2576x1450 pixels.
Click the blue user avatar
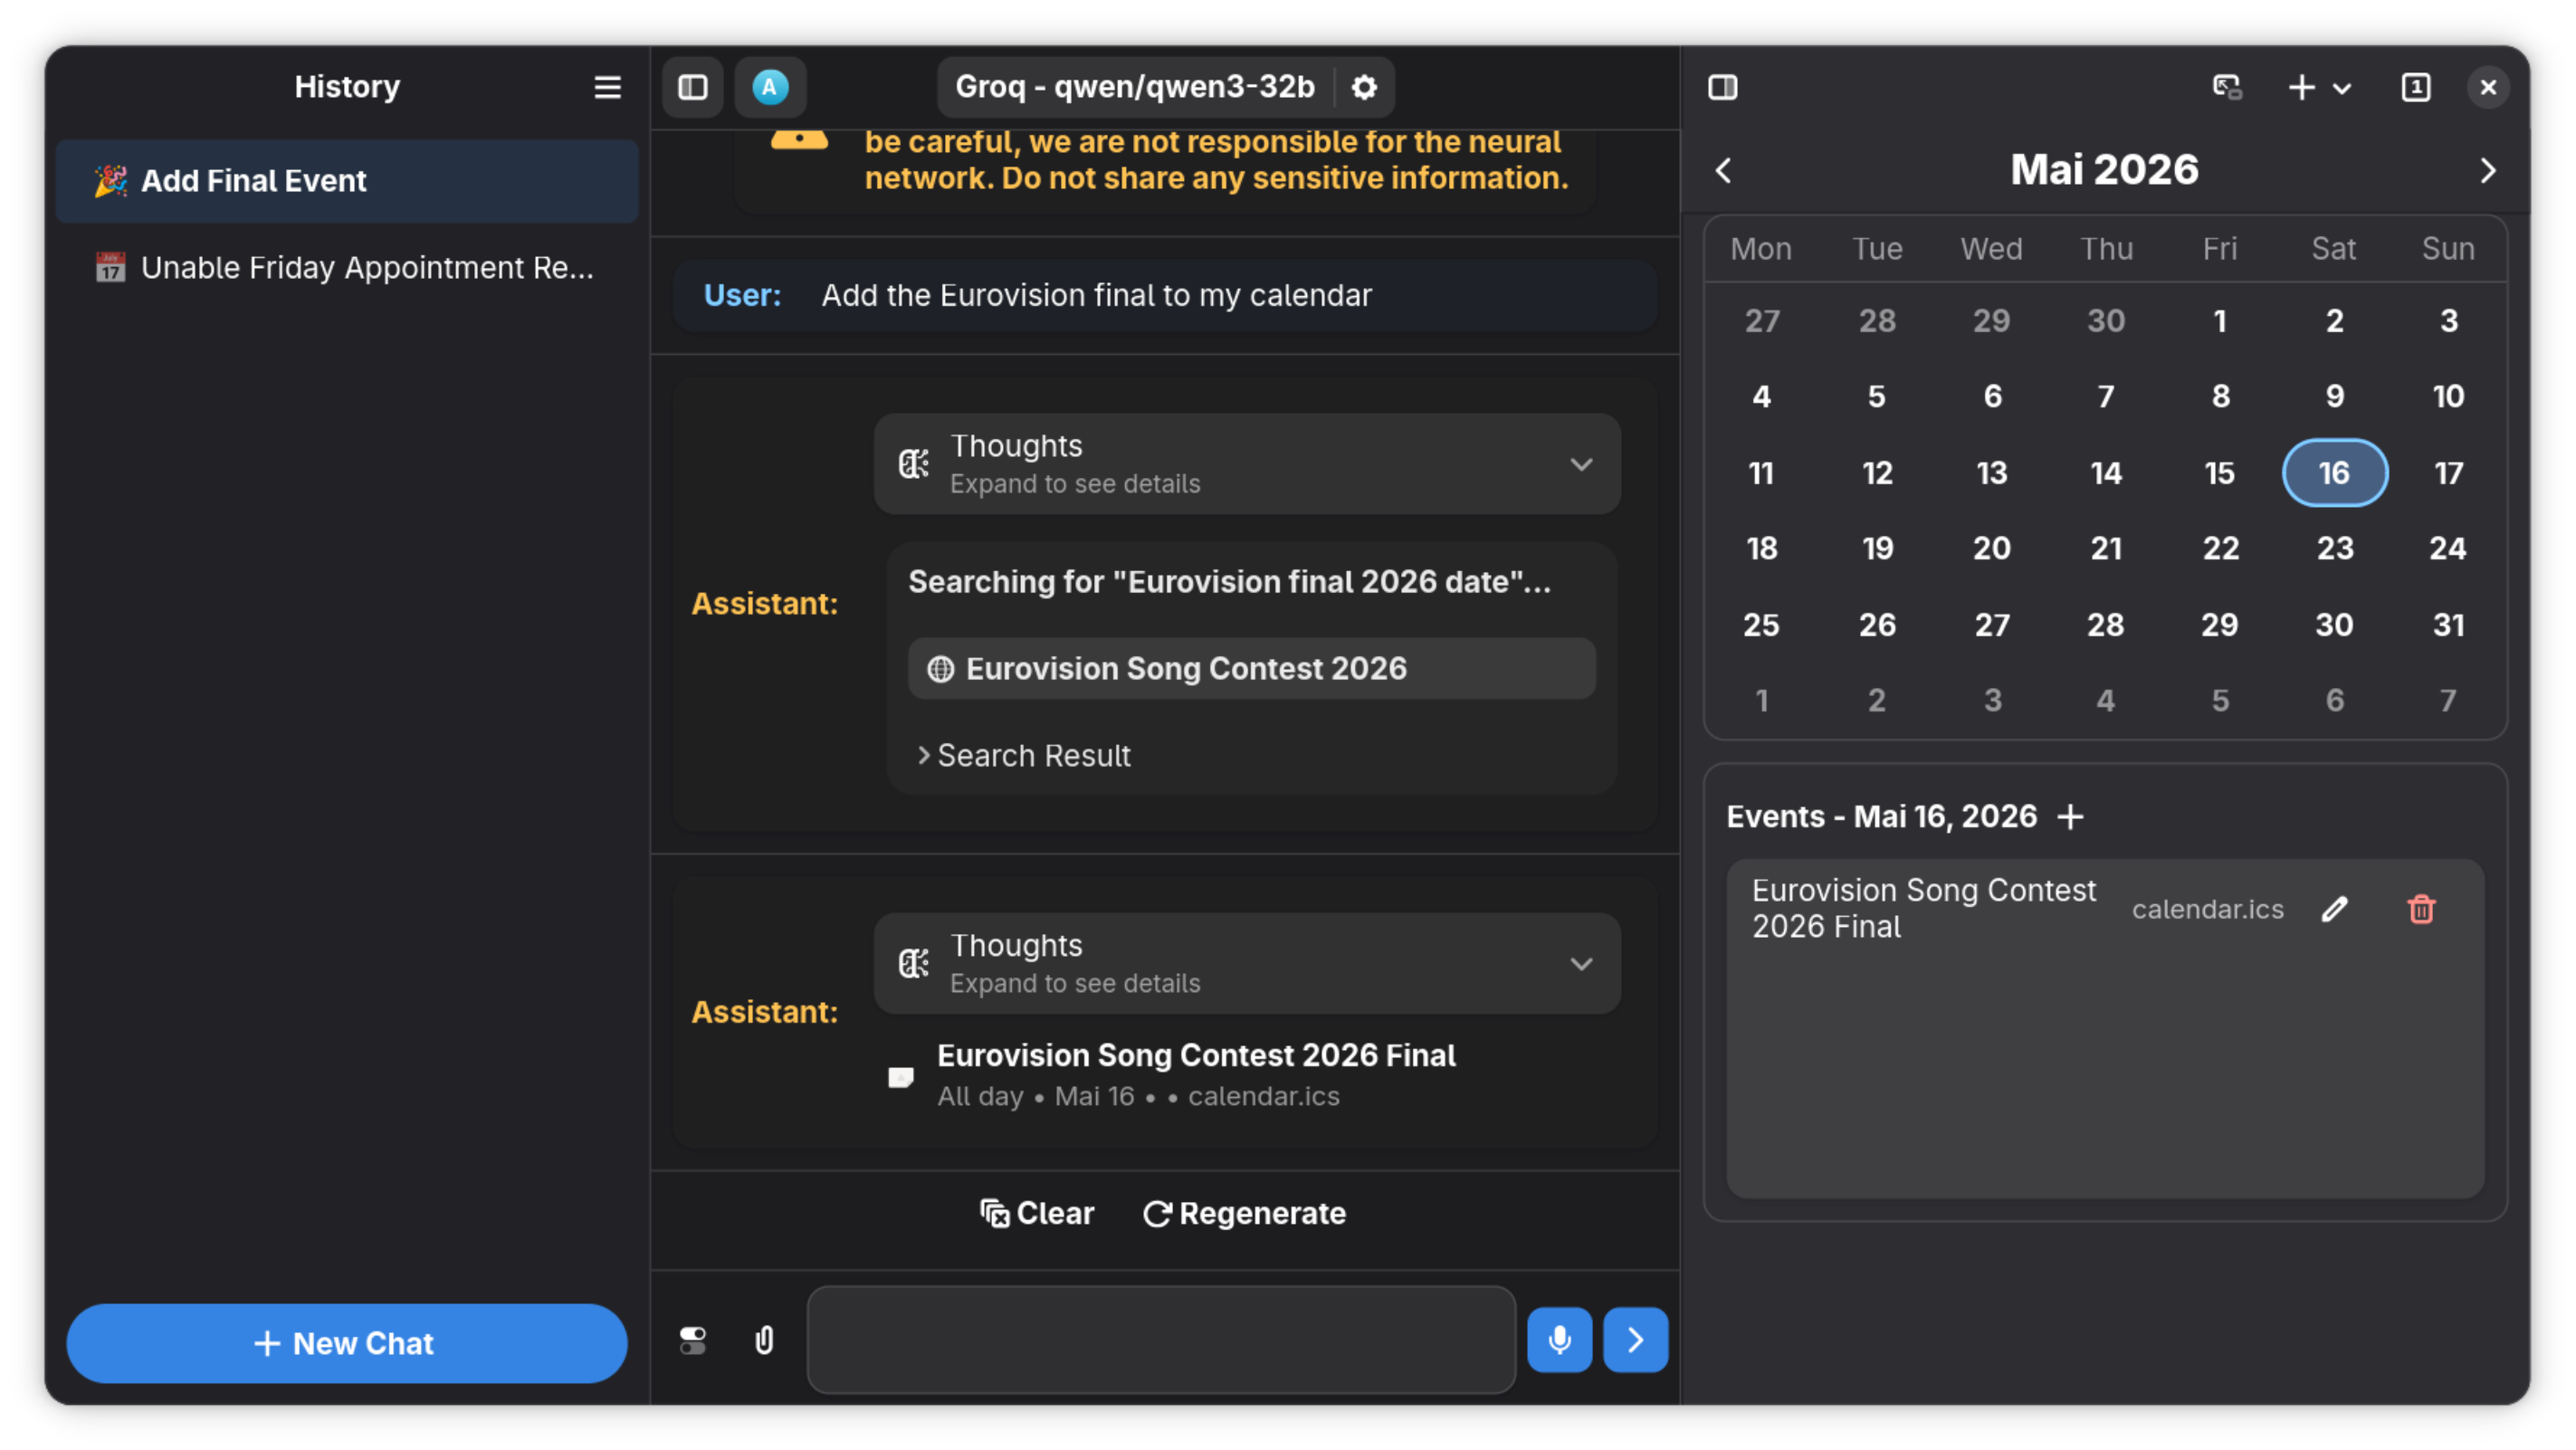point(771,87)
